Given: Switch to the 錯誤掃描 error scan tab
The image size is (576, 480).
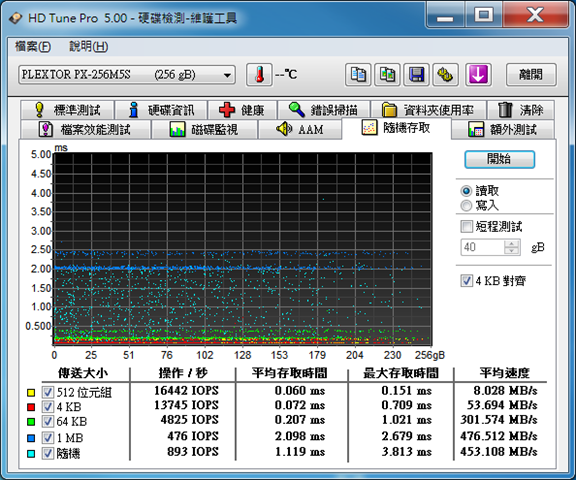Looking at the screenshot, I should 324,110.
